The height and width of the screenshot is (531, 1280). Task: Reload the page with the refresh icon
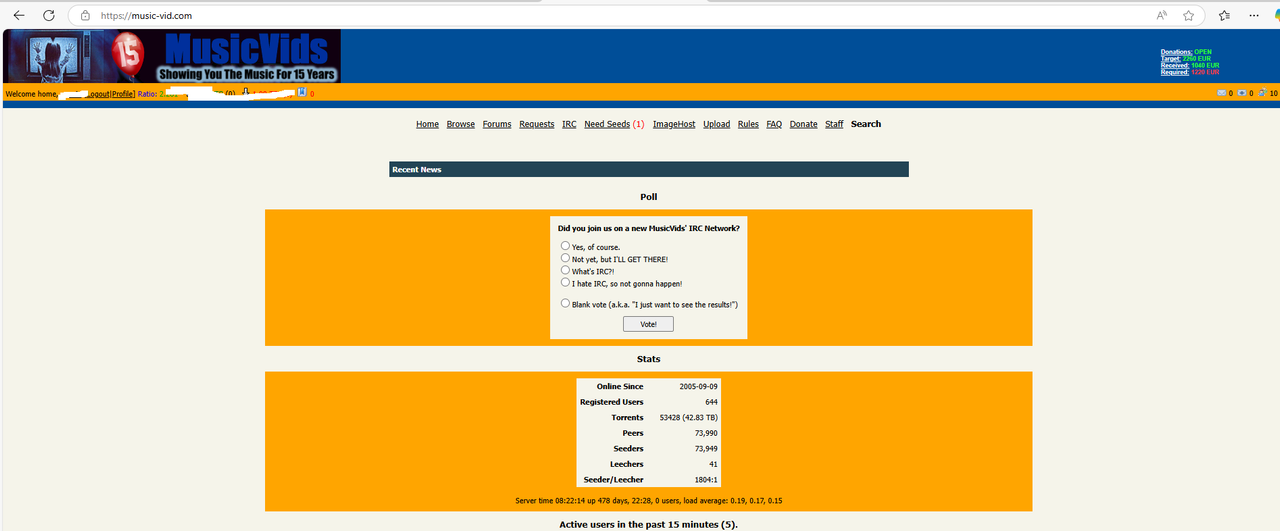48,15
